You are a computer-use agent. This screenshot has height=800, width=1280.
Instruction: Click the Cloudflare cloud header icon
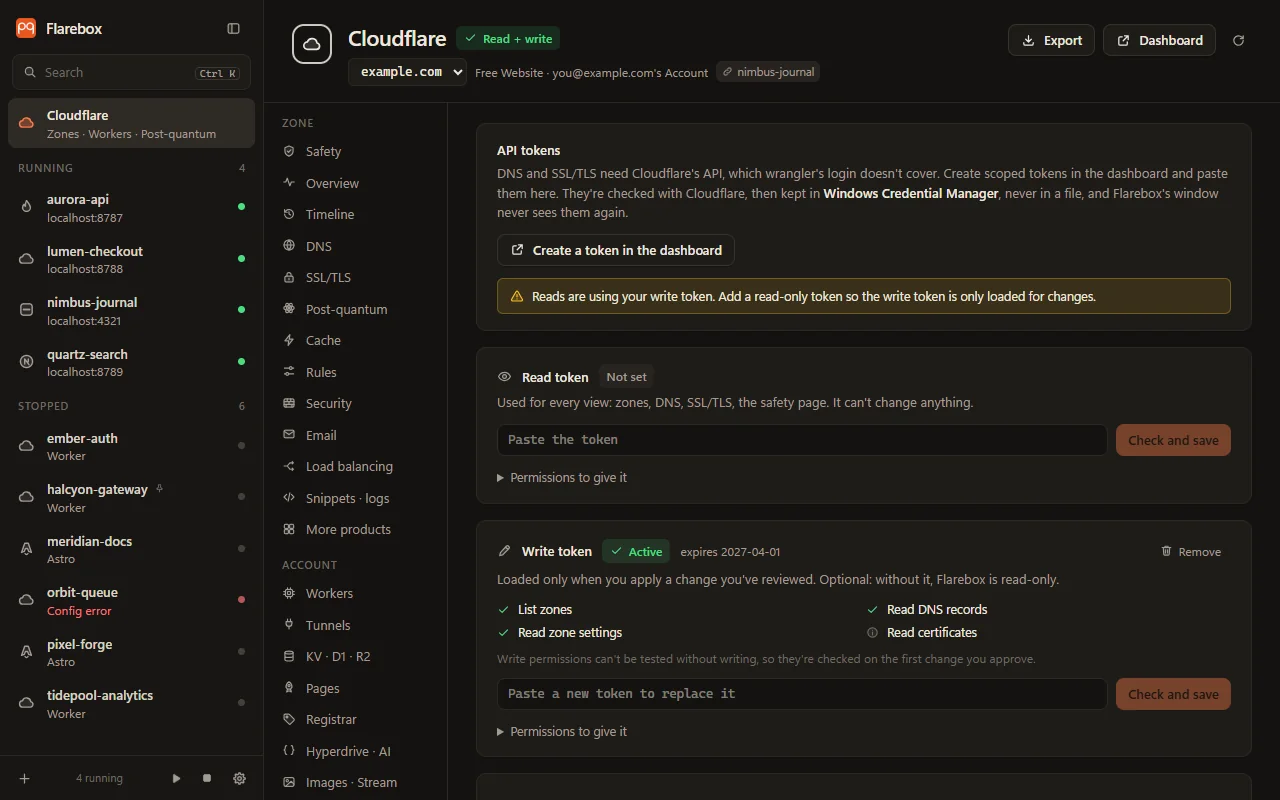pos(312,44)
